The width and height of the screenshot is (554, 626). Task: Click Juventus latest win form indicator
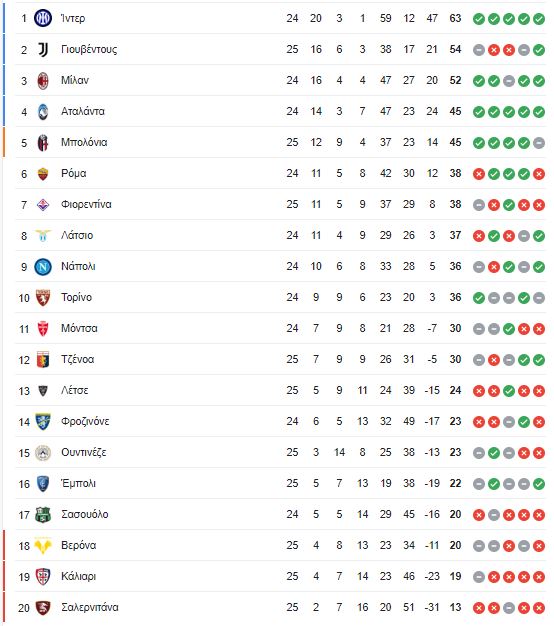coord(539,50)
